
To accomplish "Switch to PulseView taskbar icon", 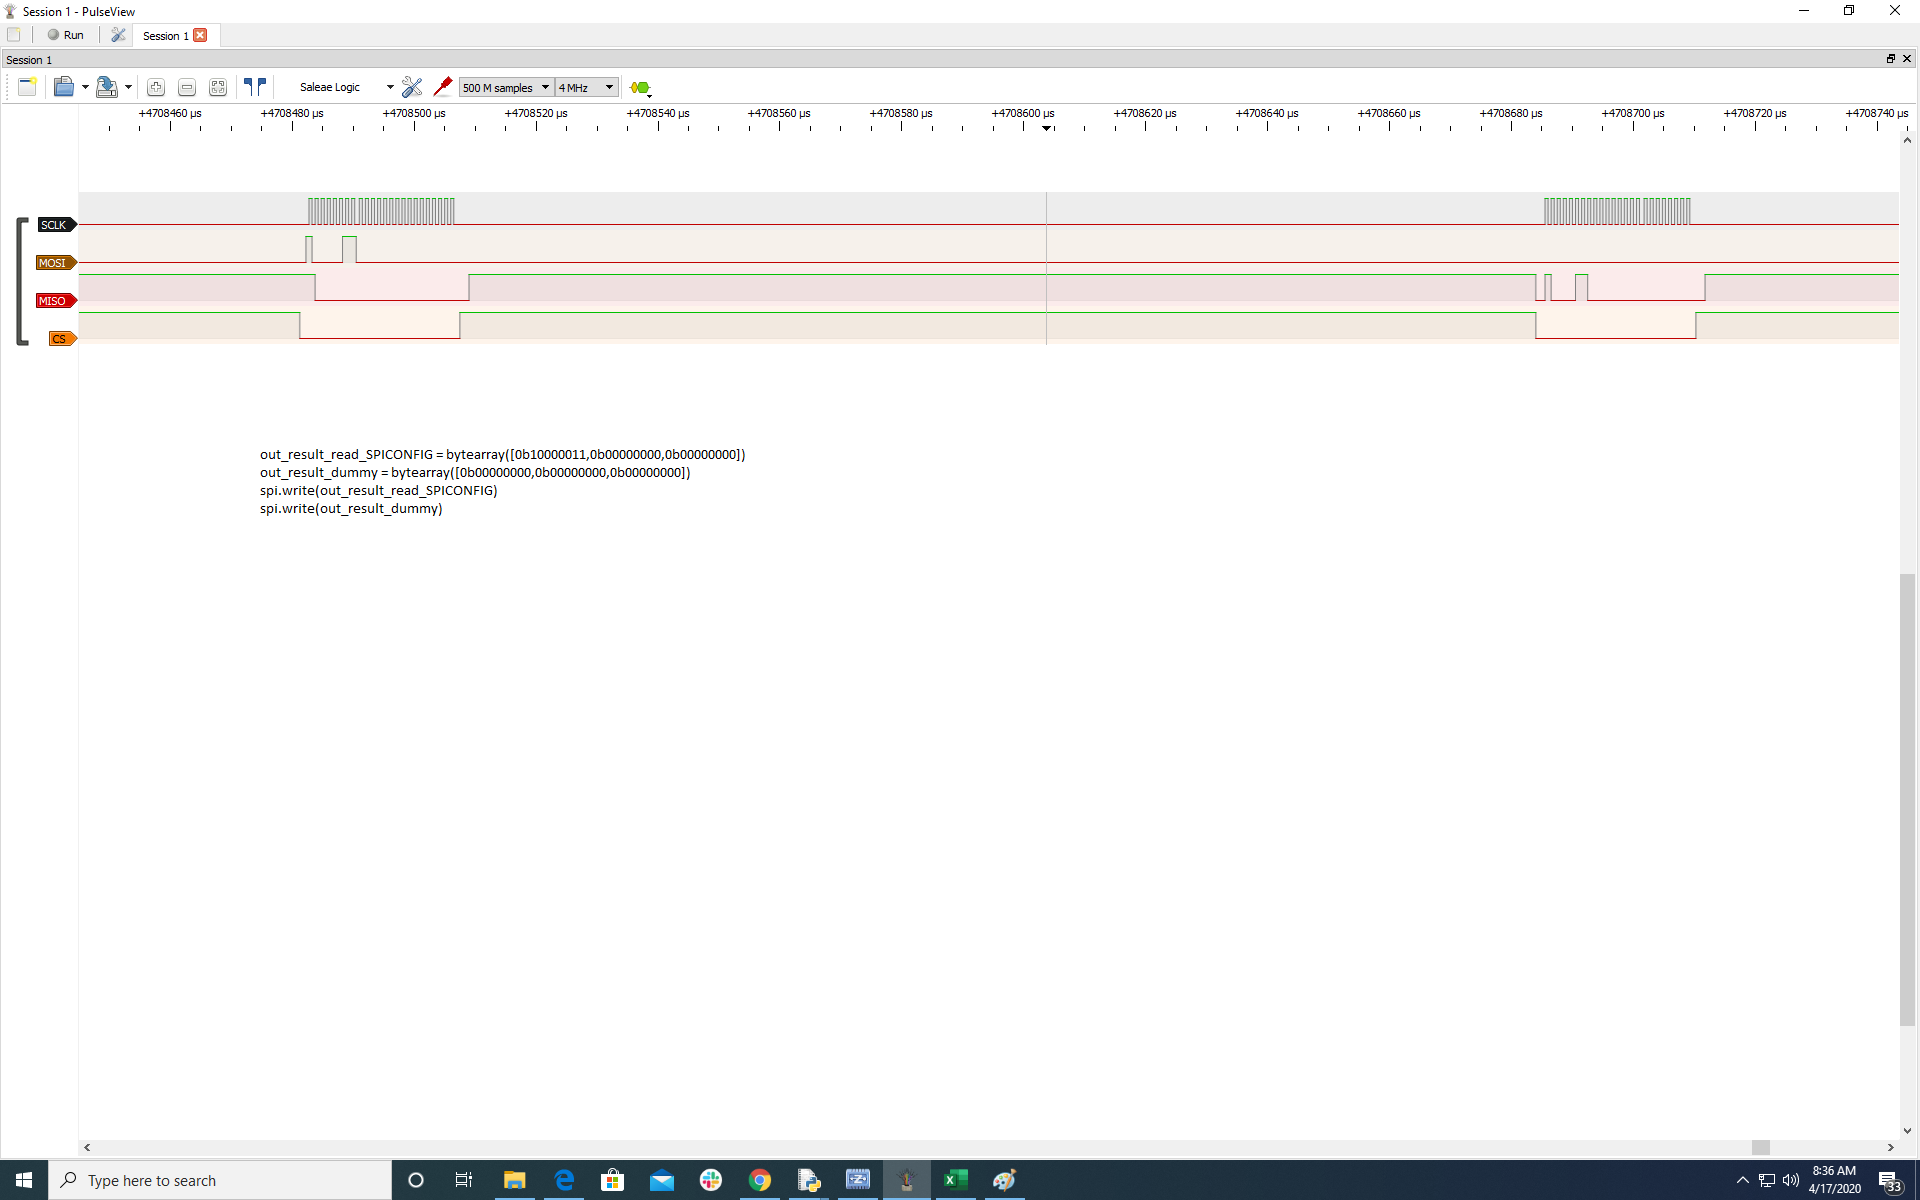I will click(907, 1180).
